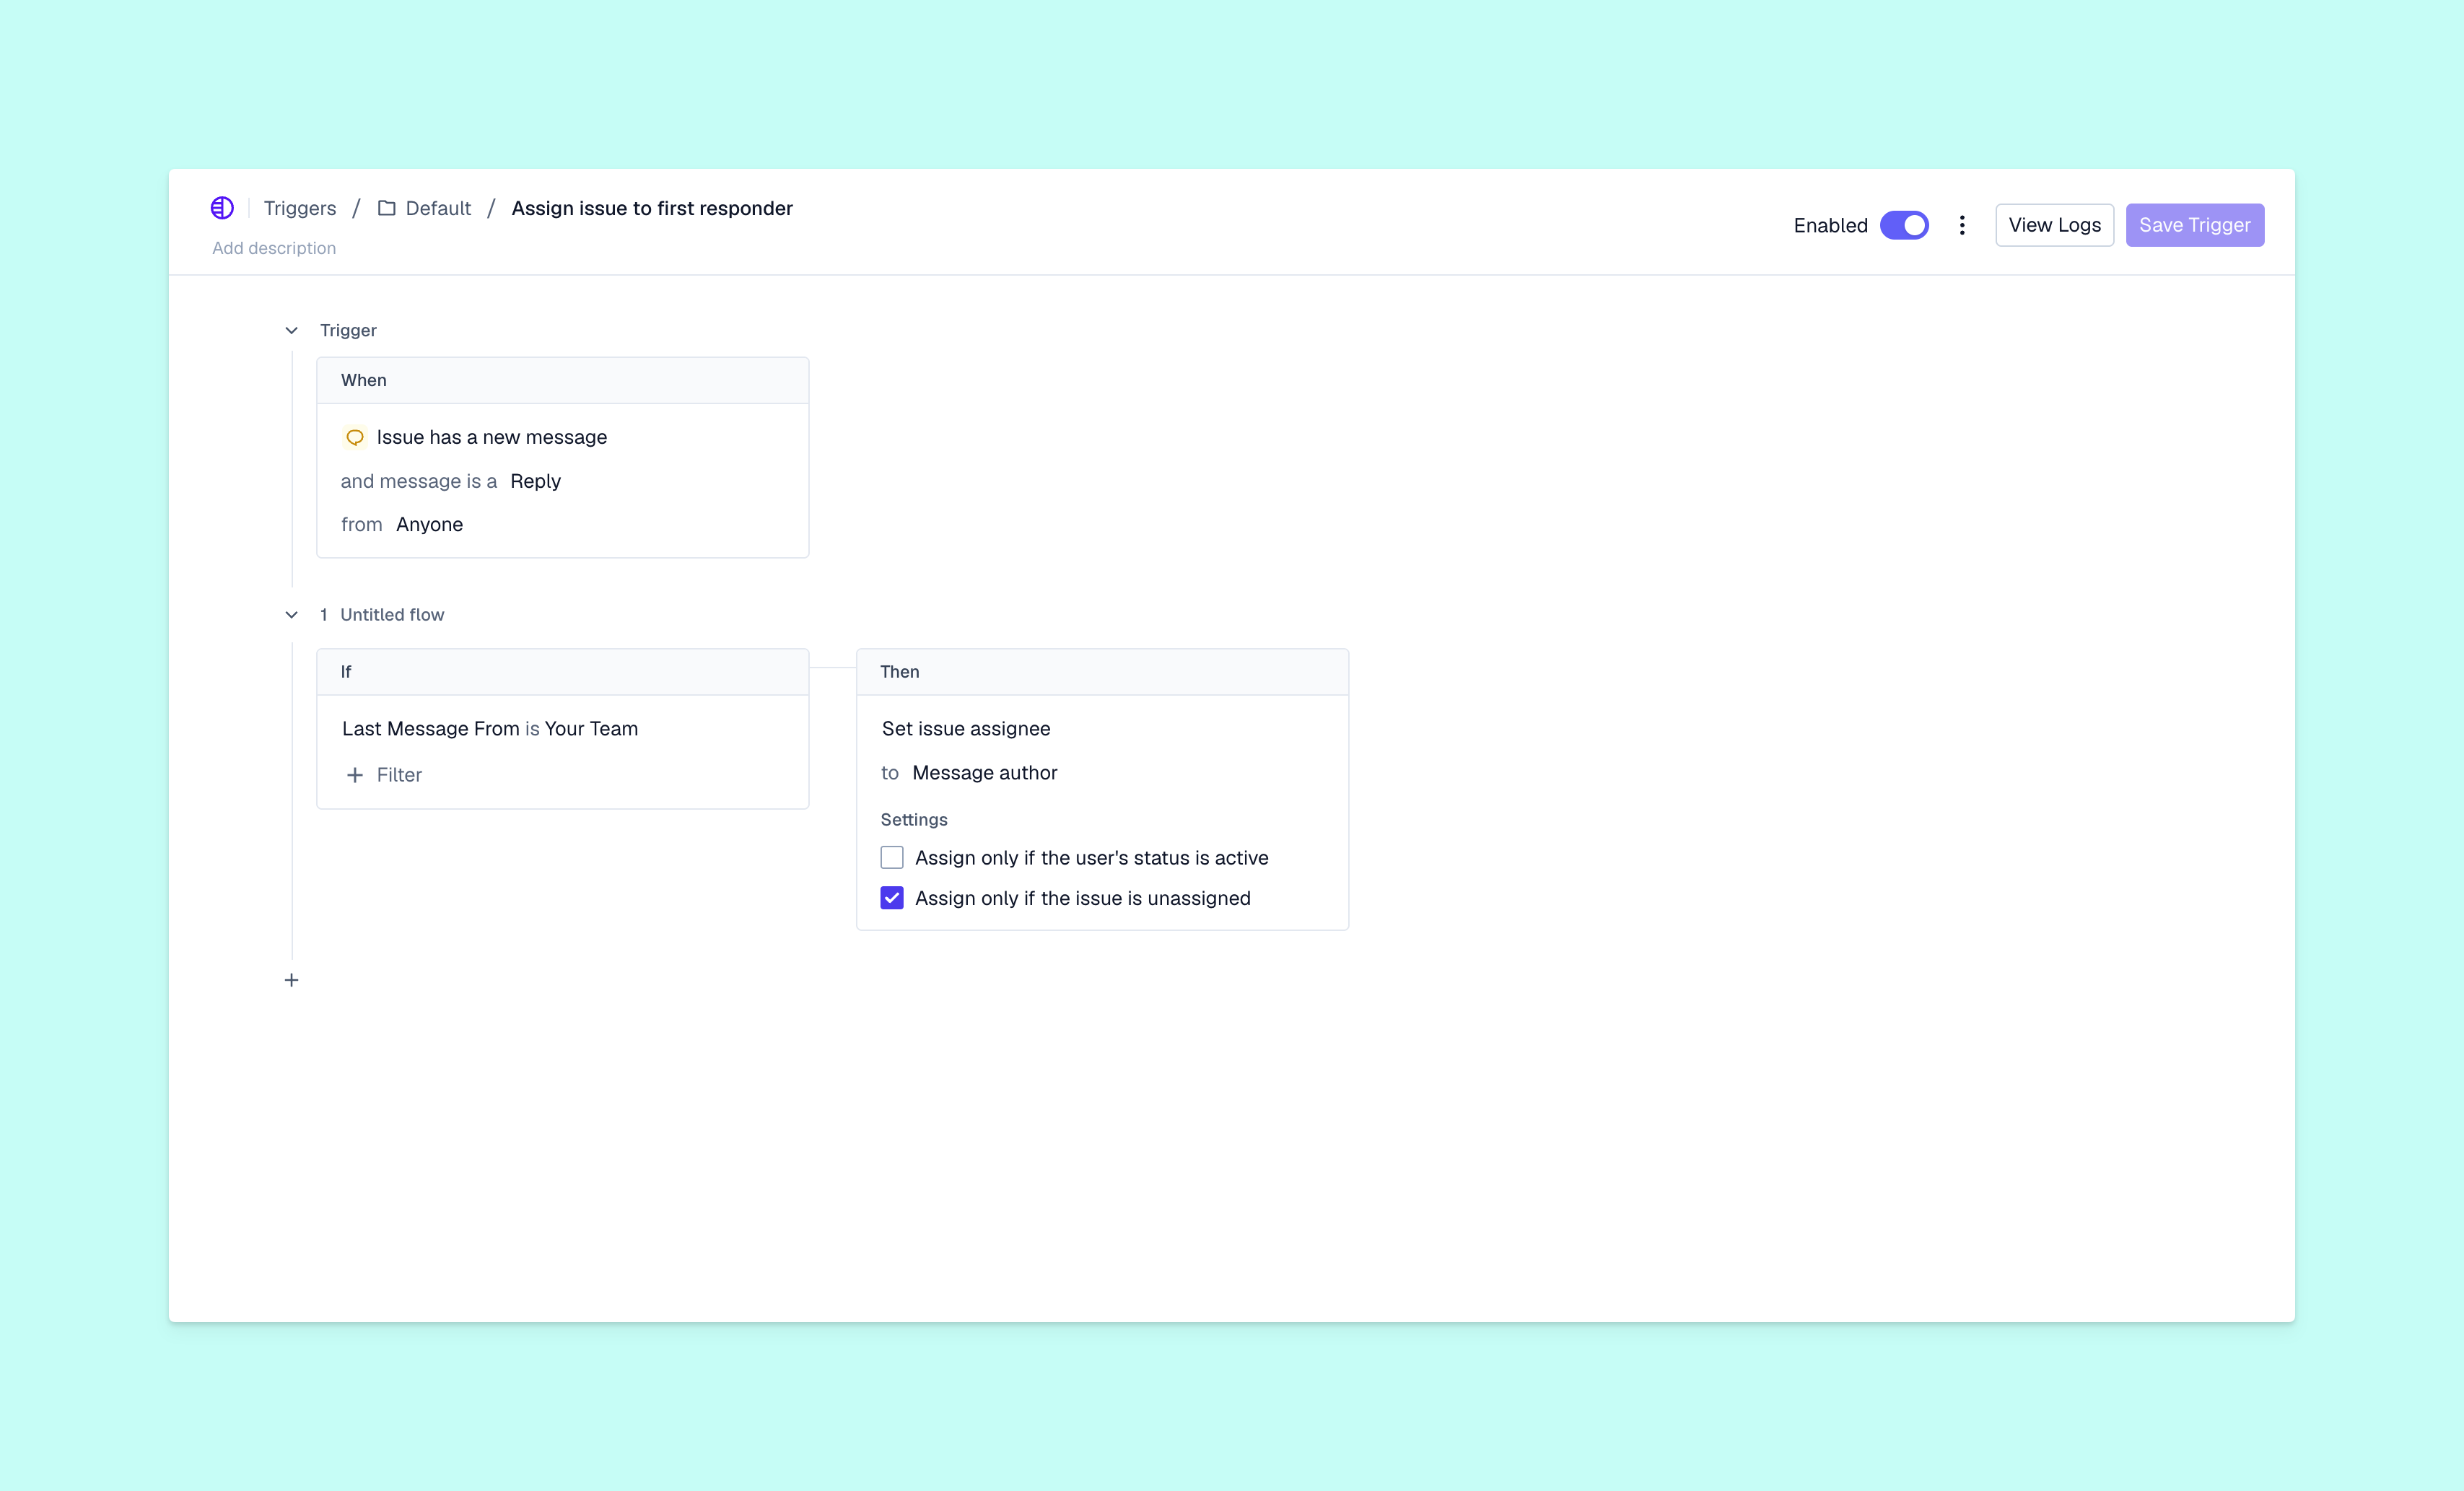Go to Default folder breadcrumb

pos(438,208)
